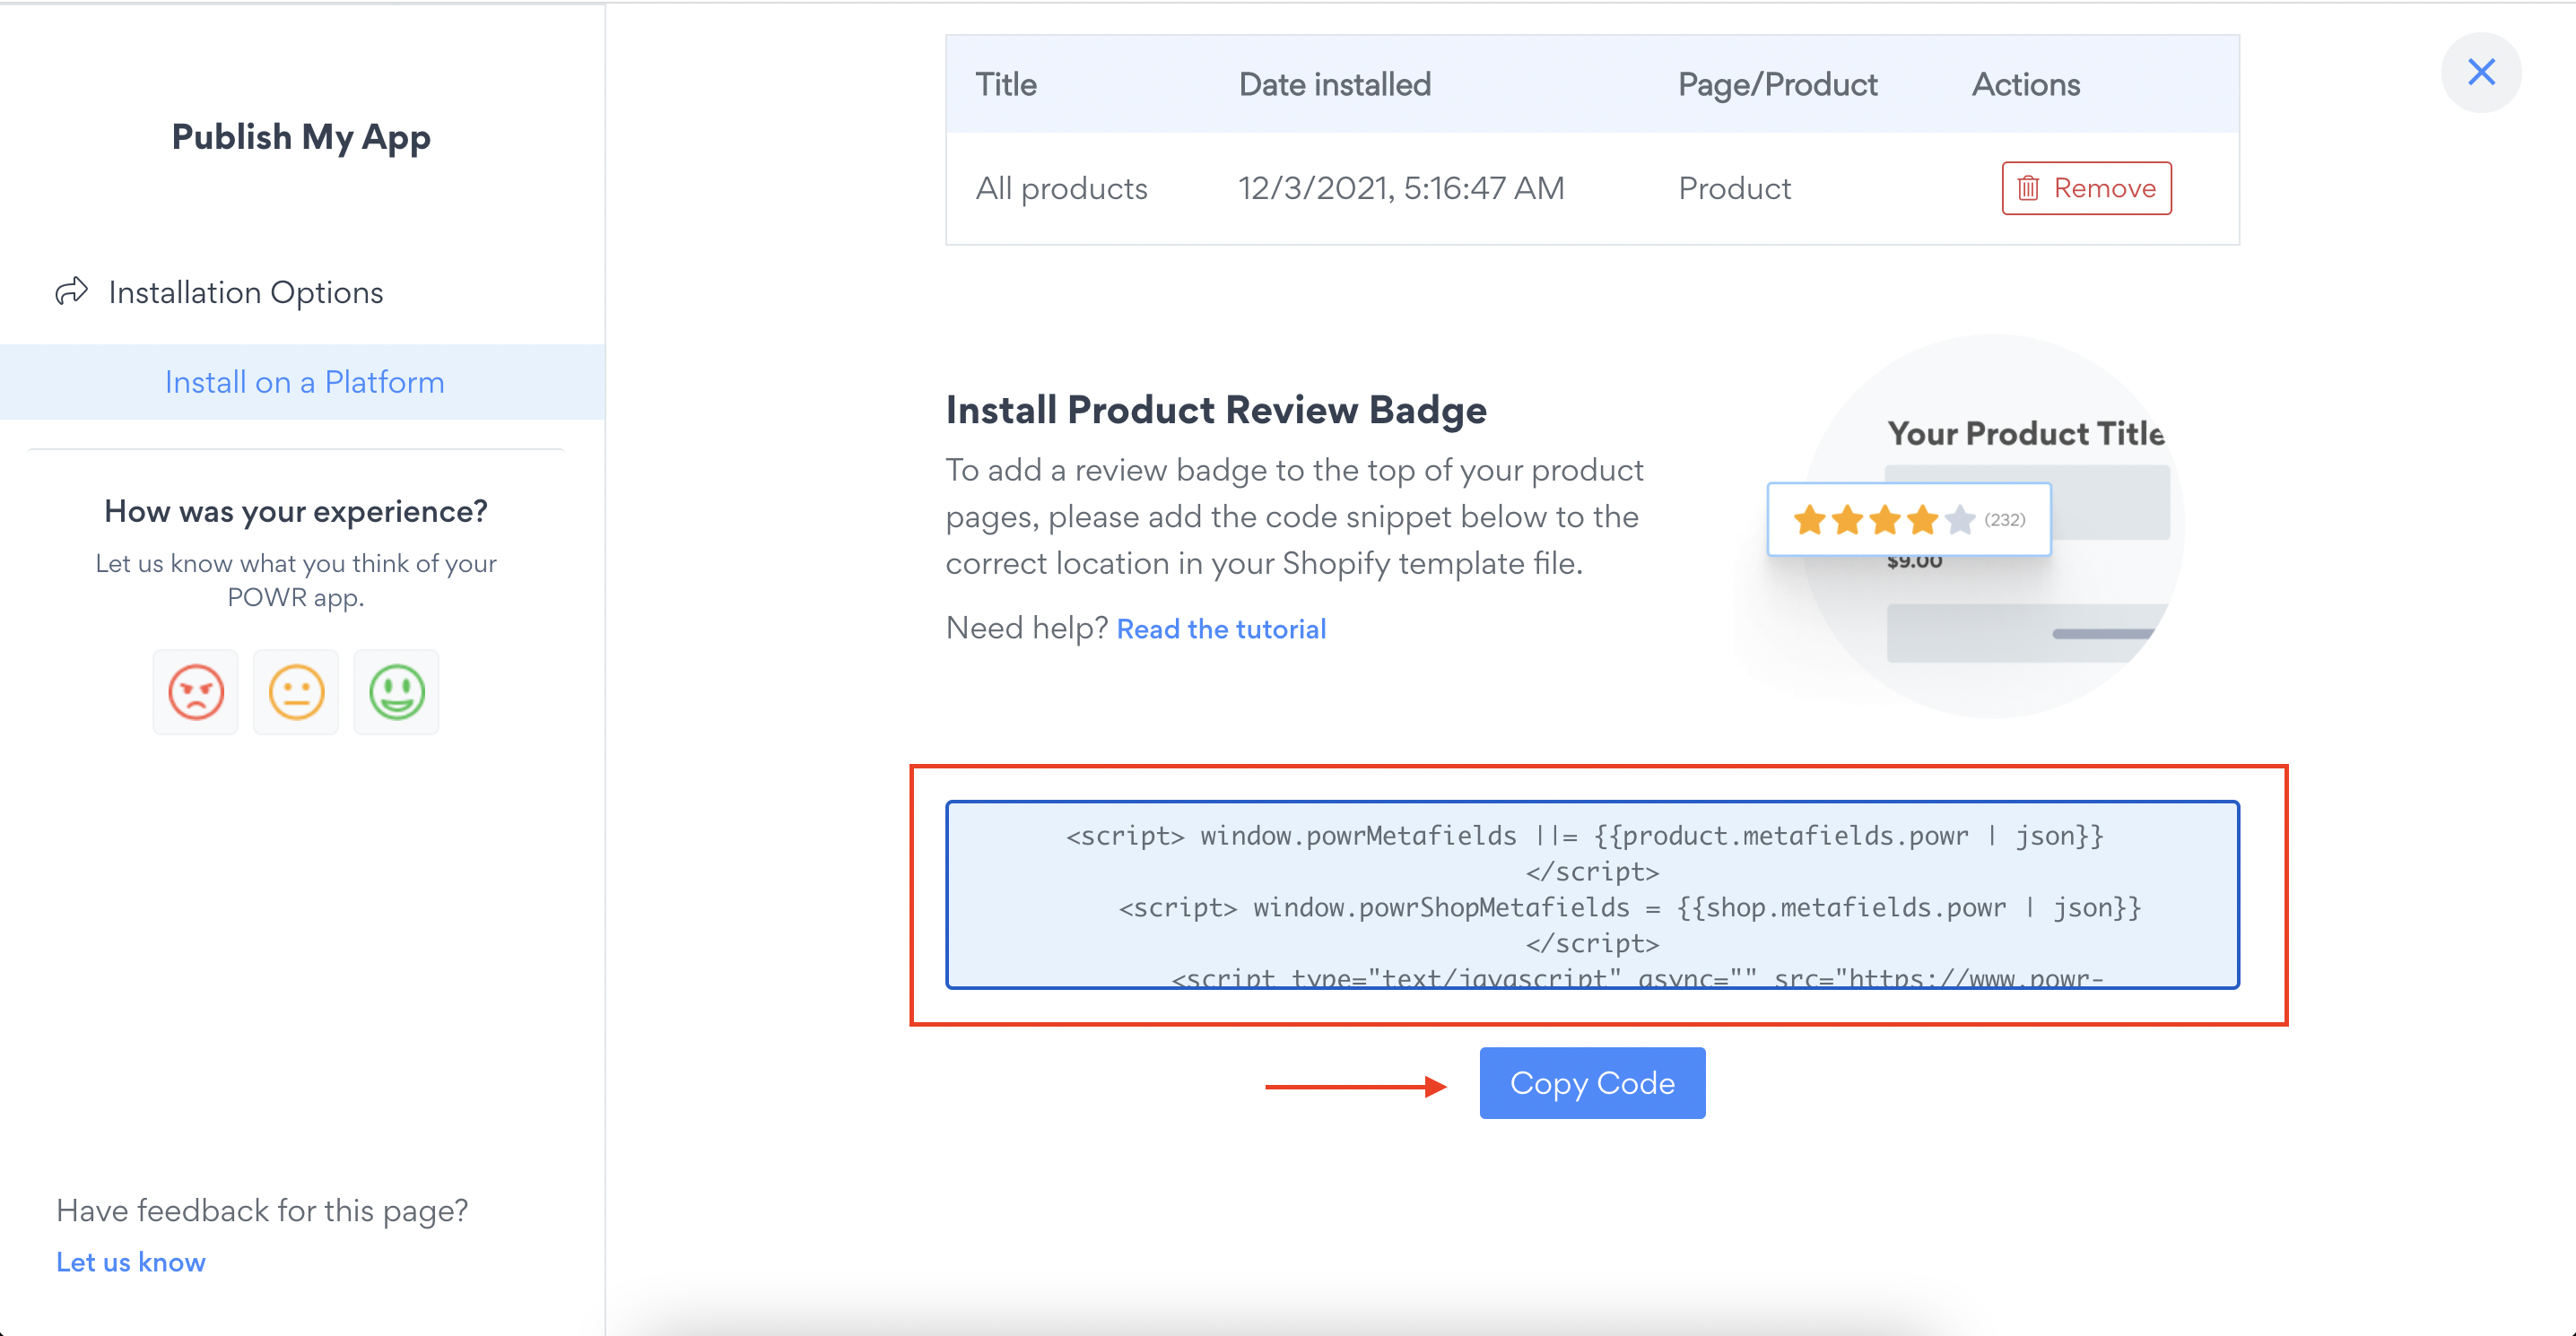Viewport: 2576px width, 1336px height.
Task: Choose the happy green face rating
Action: (x=396, y=692)
